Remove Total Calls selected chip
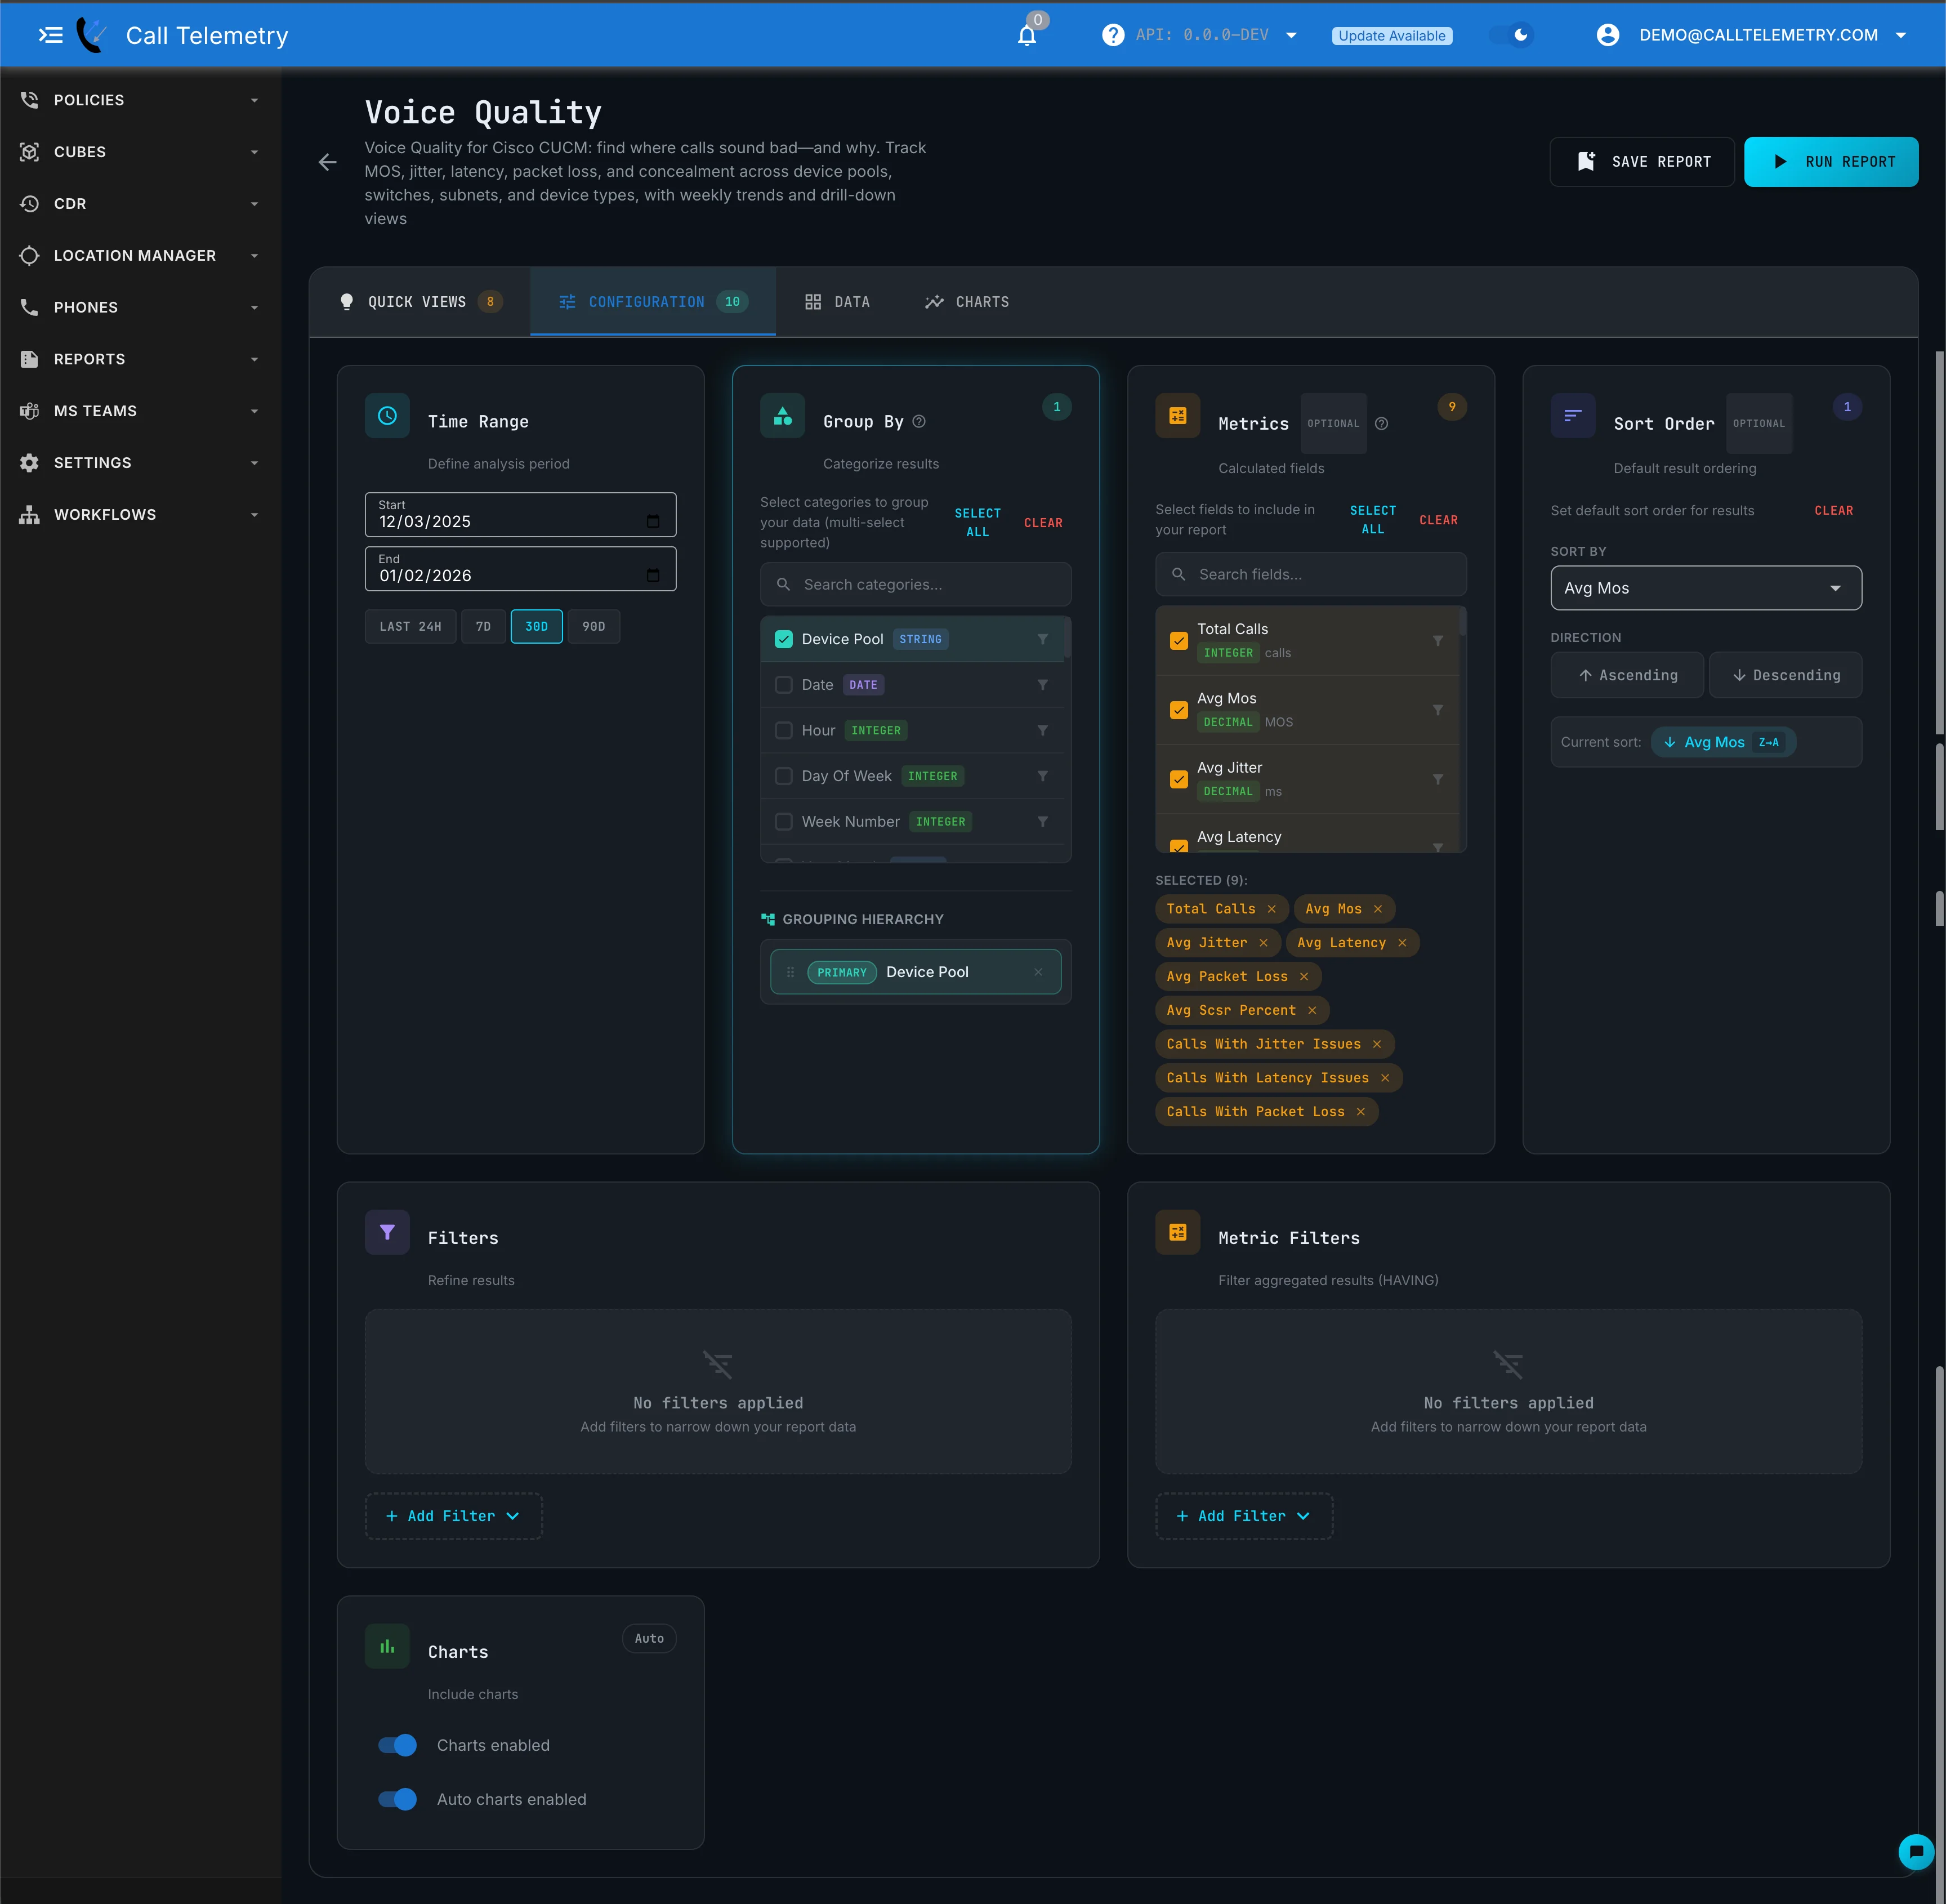 point(1271,909)
